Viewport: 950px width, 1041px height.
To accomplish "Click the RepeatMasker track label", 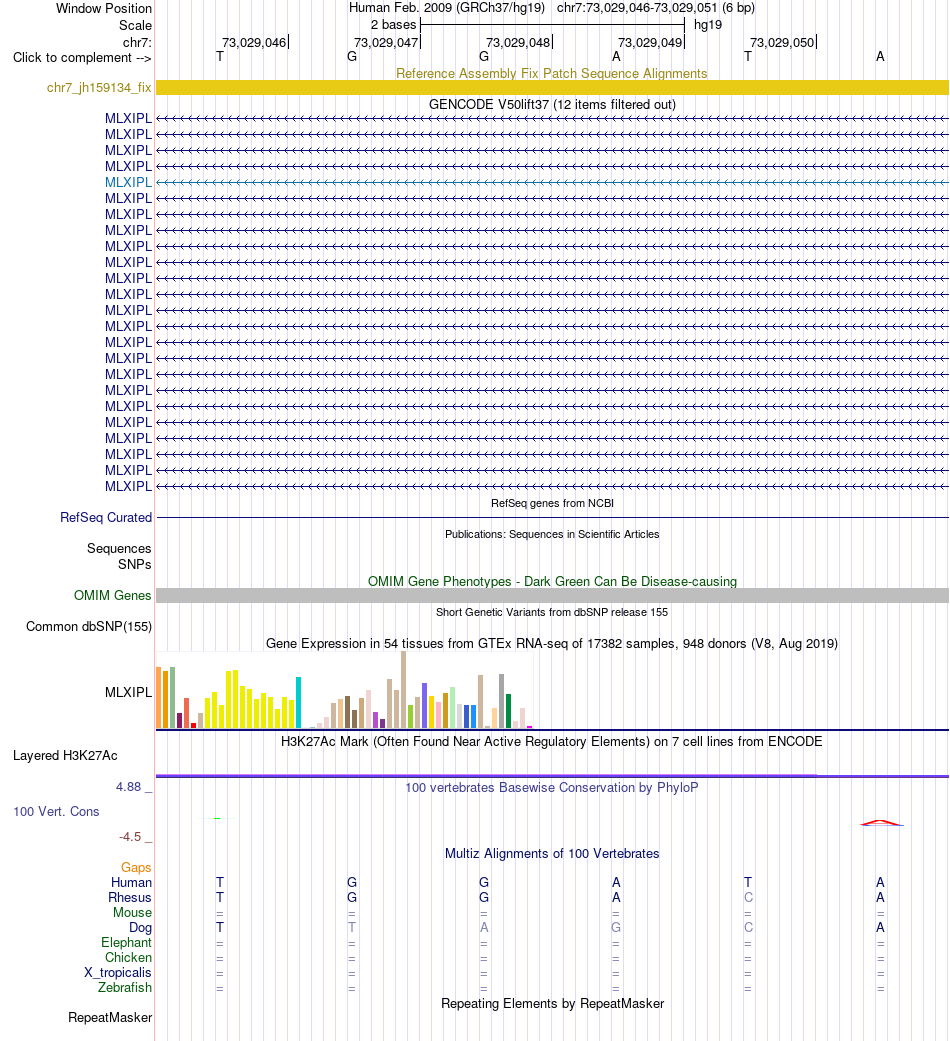I will (x=110, y=1018).
